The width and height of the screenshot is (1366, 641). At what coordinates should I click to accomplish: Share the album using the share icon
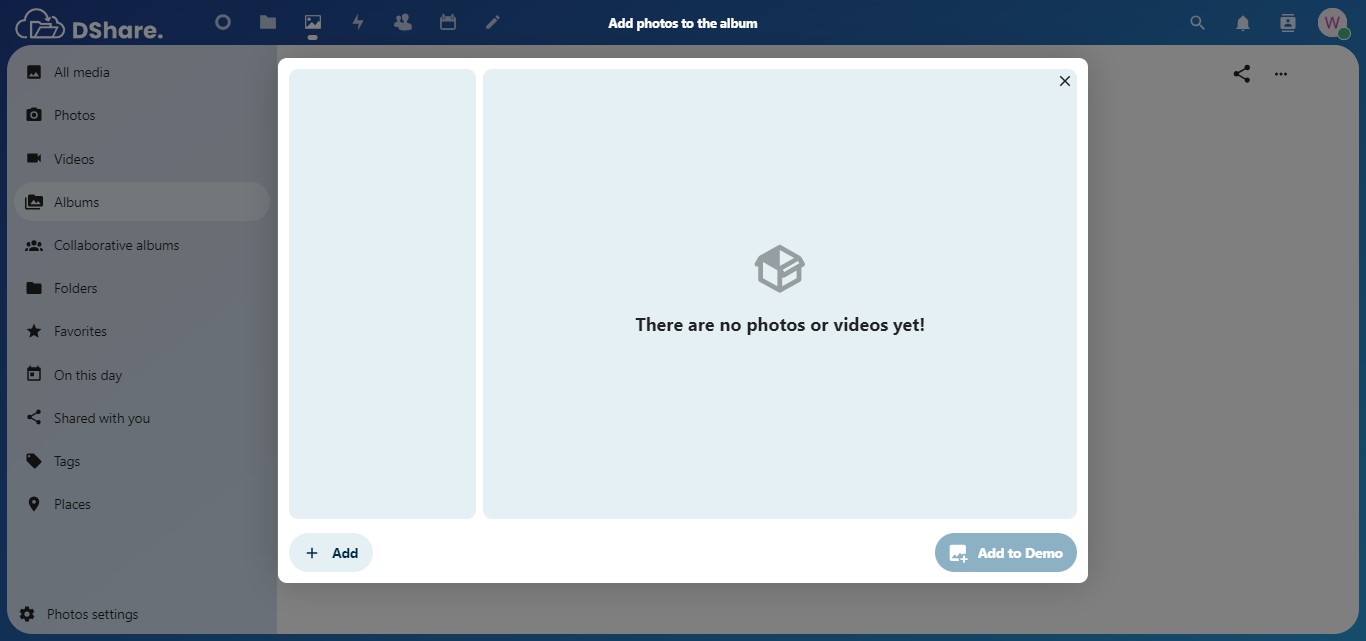coord(1241,73)
